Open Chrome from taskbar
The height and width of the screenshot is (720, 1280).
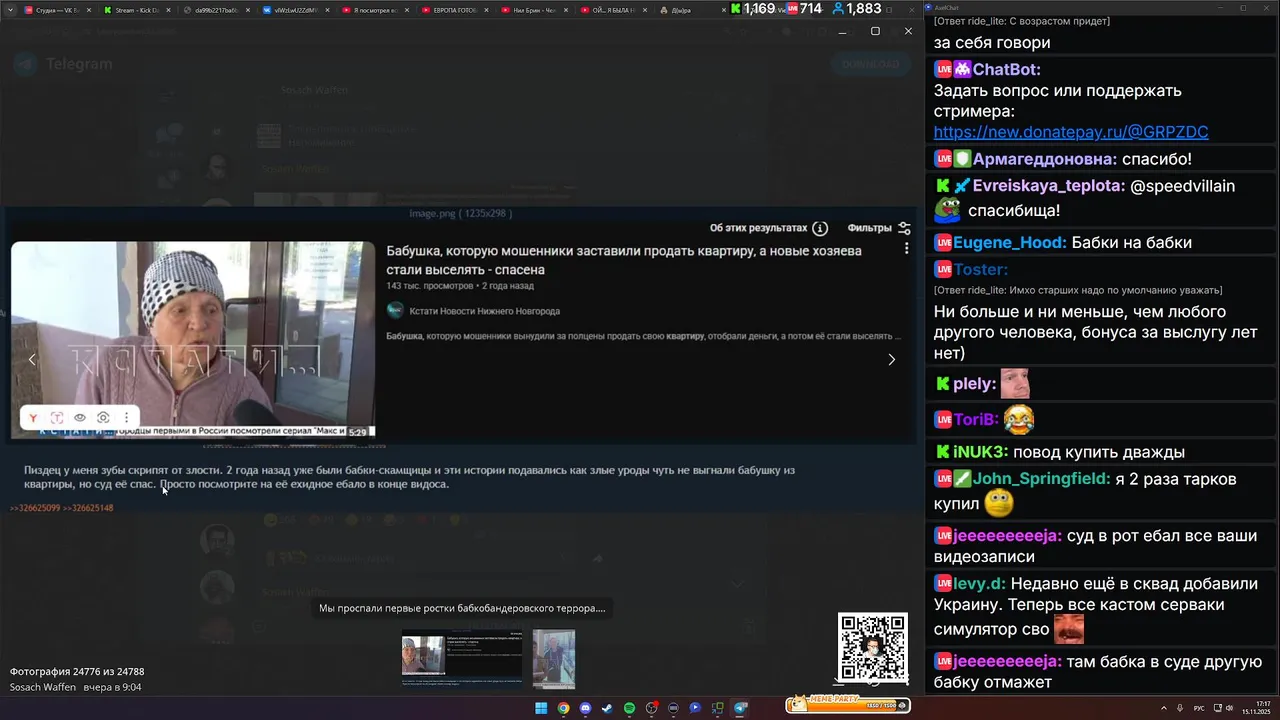[x=563, y=708]
